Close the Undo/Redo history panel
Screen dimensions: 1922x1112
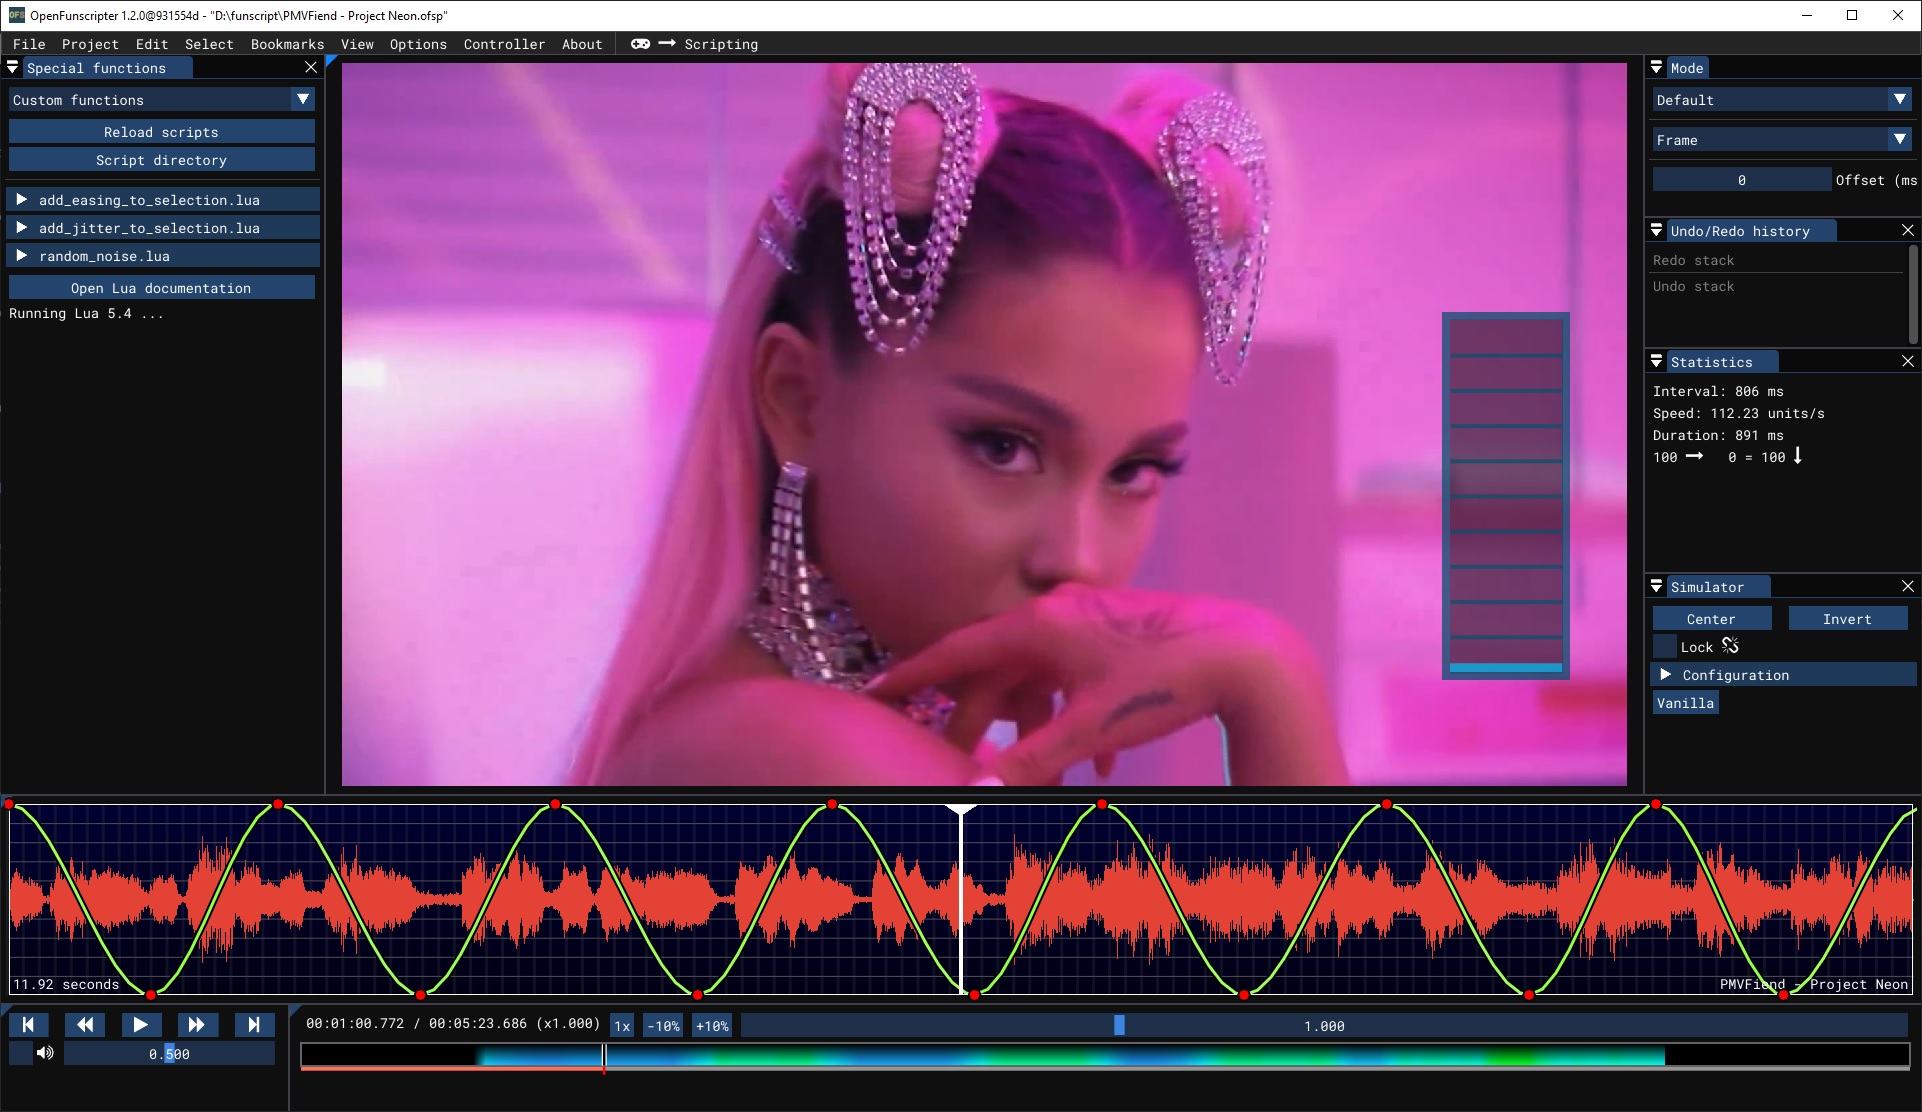click(x=1908, y=230)
